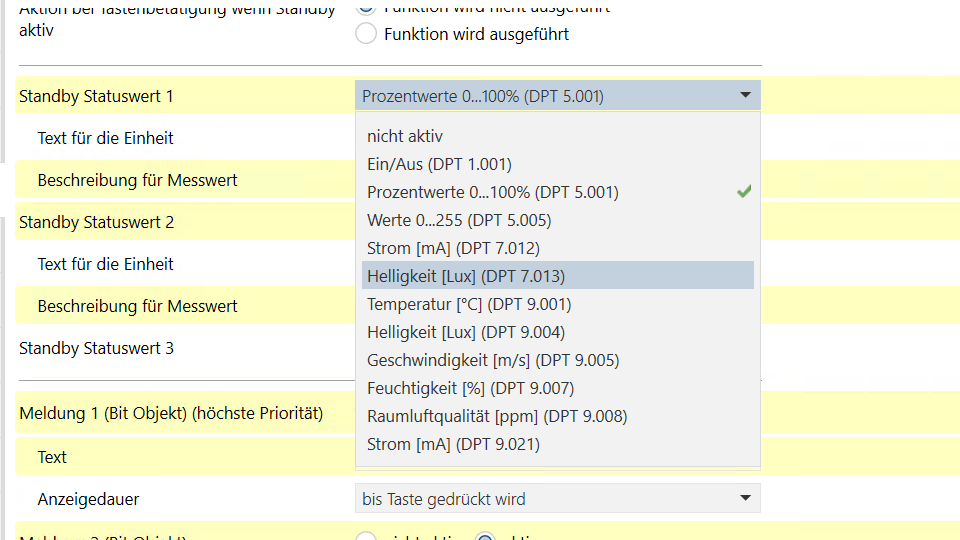Pick "Helligkeit [Lux] (DPT 9.004)" entry
The width and height of the screenshot is (960, 540).
[x=466, y=332]
